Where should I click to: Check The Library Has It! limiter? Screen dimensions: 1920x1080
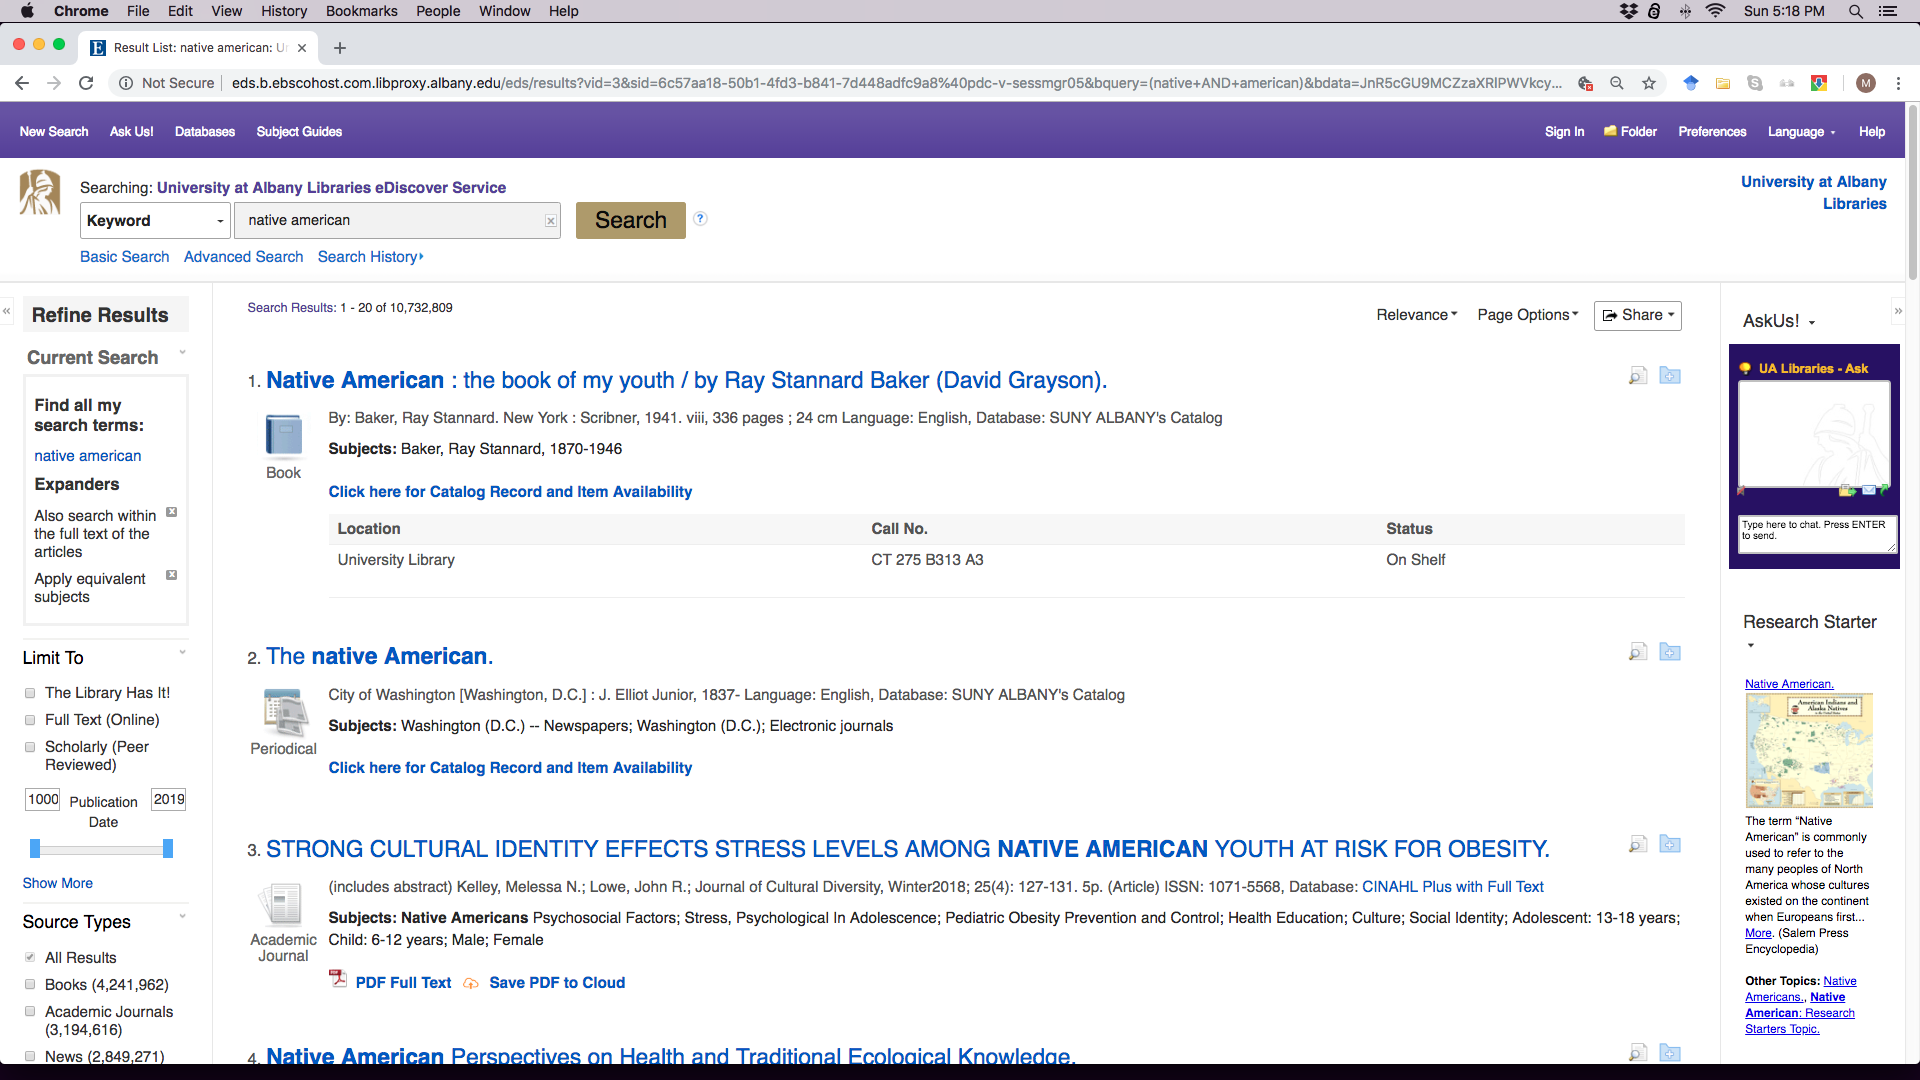coord(30,693)
